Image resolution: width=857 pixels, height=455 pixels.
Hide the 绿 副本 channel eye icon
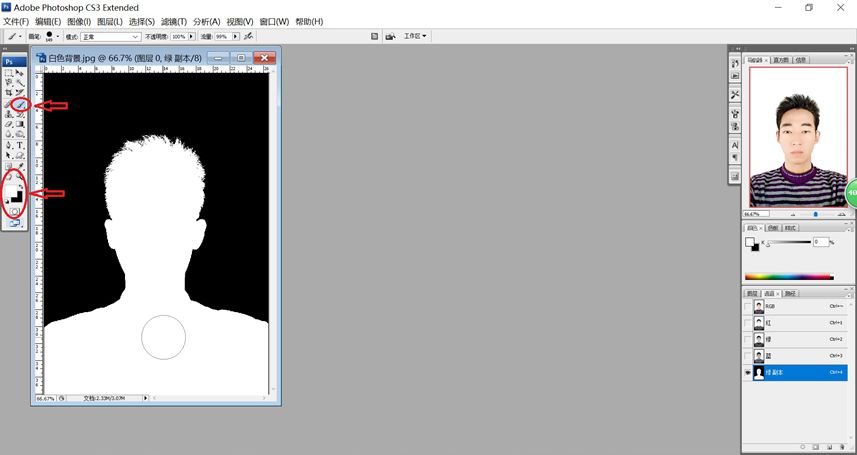(748, 372)
